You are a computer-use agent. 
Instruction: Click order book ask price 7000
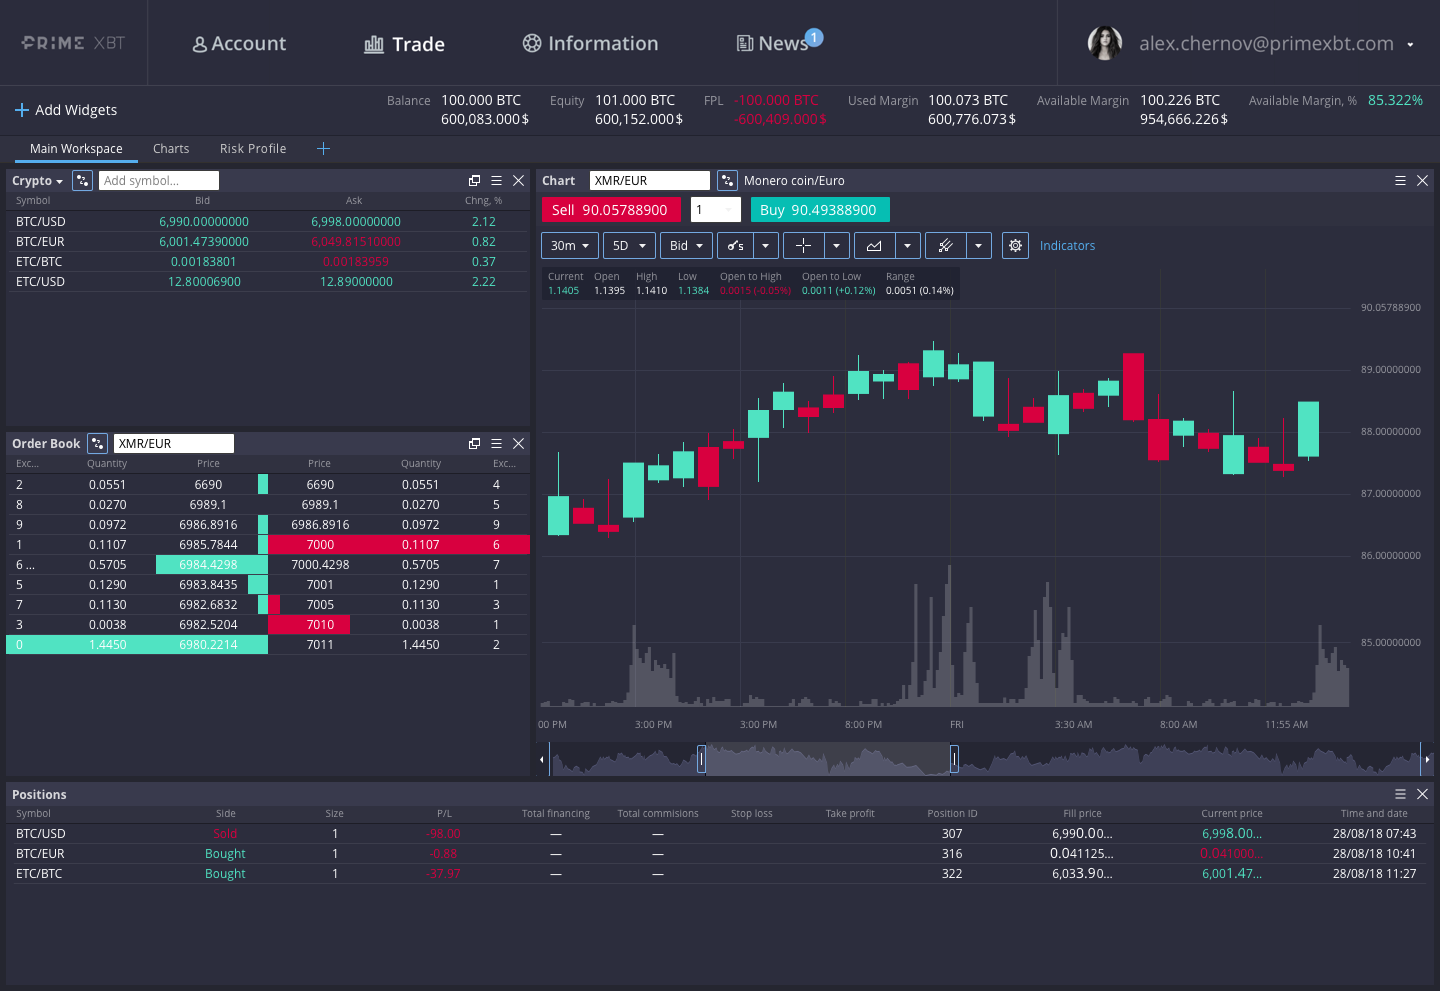click(x=320, y=545)
